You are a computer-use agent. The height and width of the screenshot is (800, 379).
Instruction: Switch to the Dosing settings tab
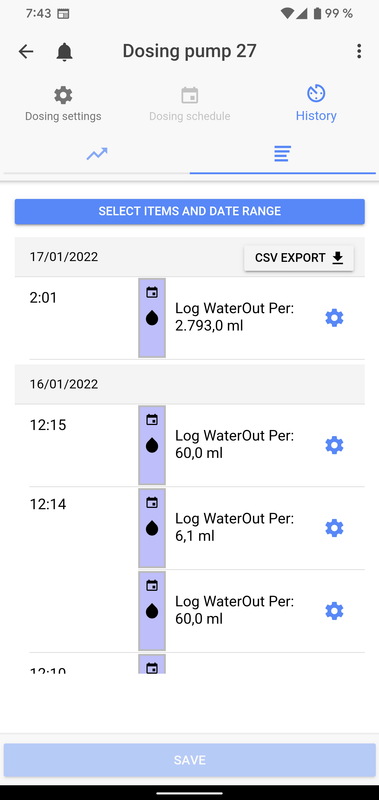tap(63, 104)
